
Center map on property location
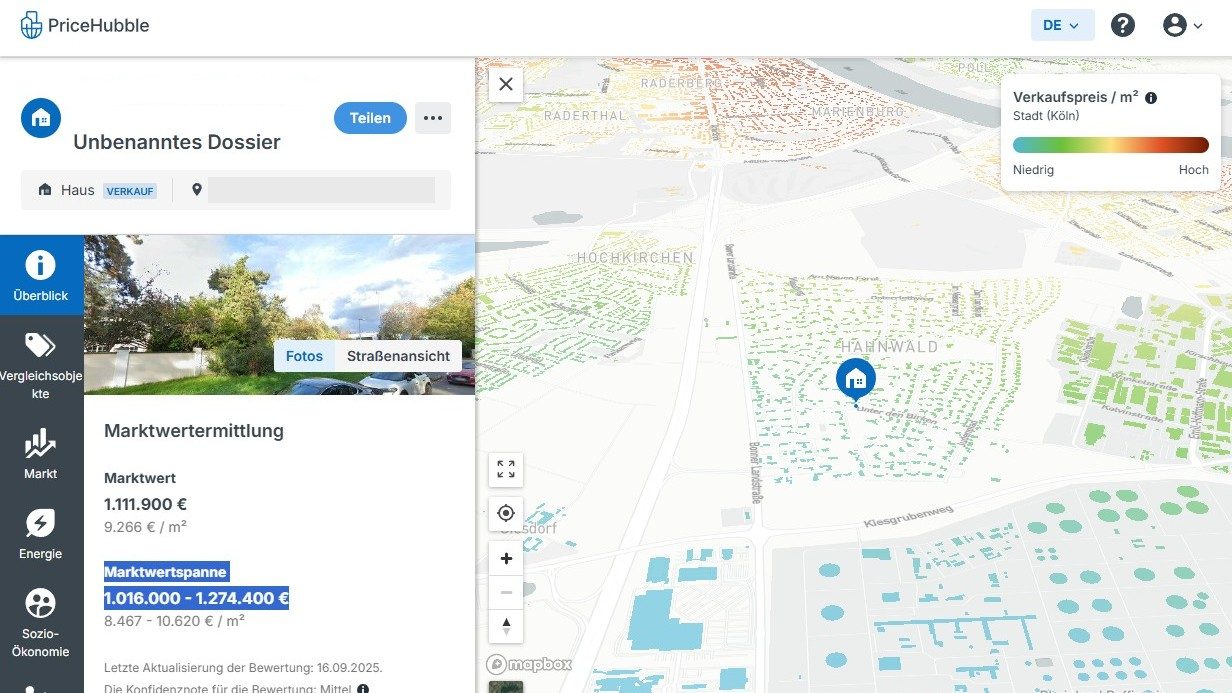point(506,513)
